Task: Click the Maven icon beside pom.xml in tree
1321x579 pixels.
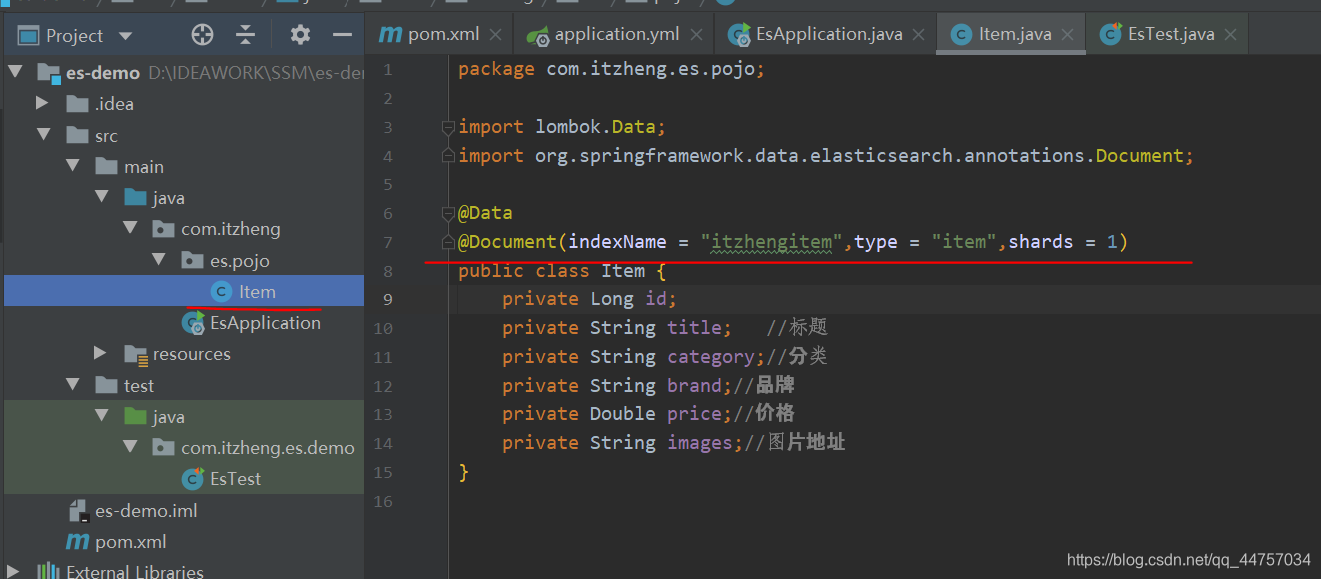Action: (77, 541)
